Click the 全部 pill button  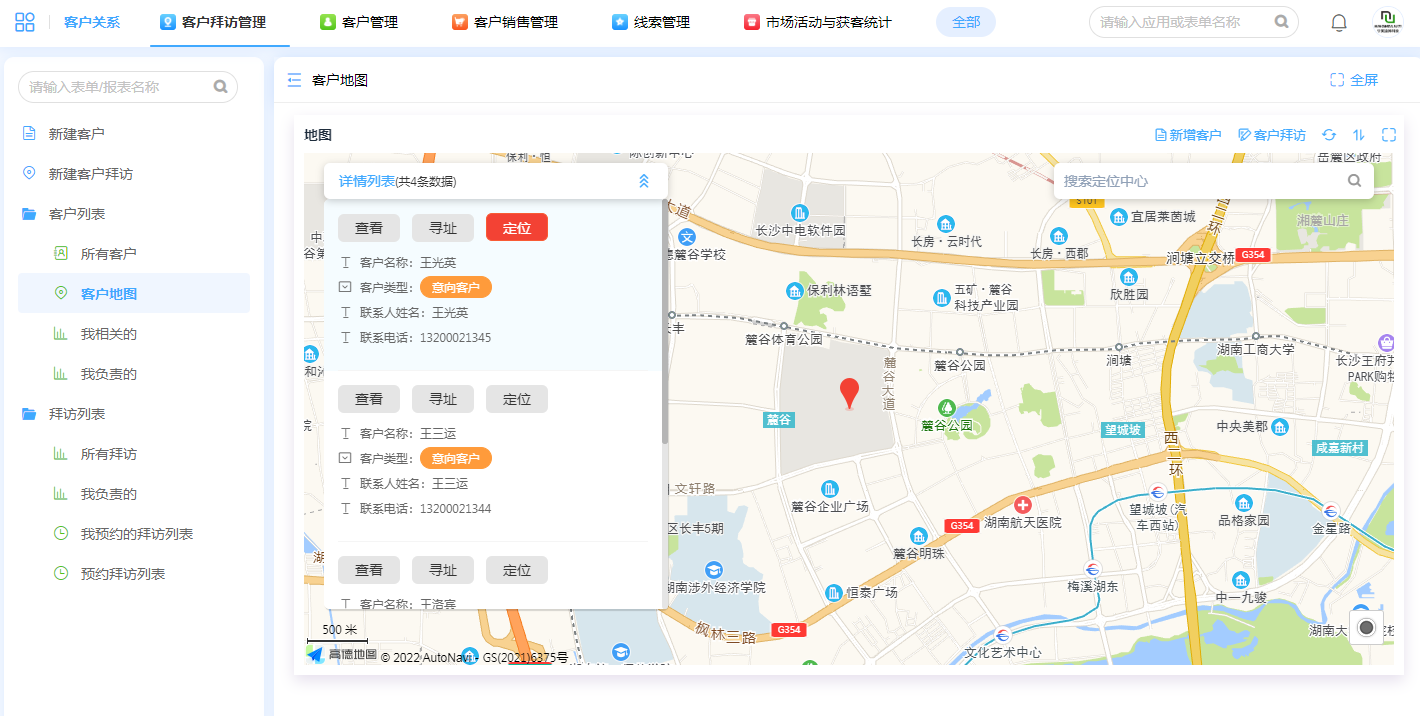click(x=966, y=22)
